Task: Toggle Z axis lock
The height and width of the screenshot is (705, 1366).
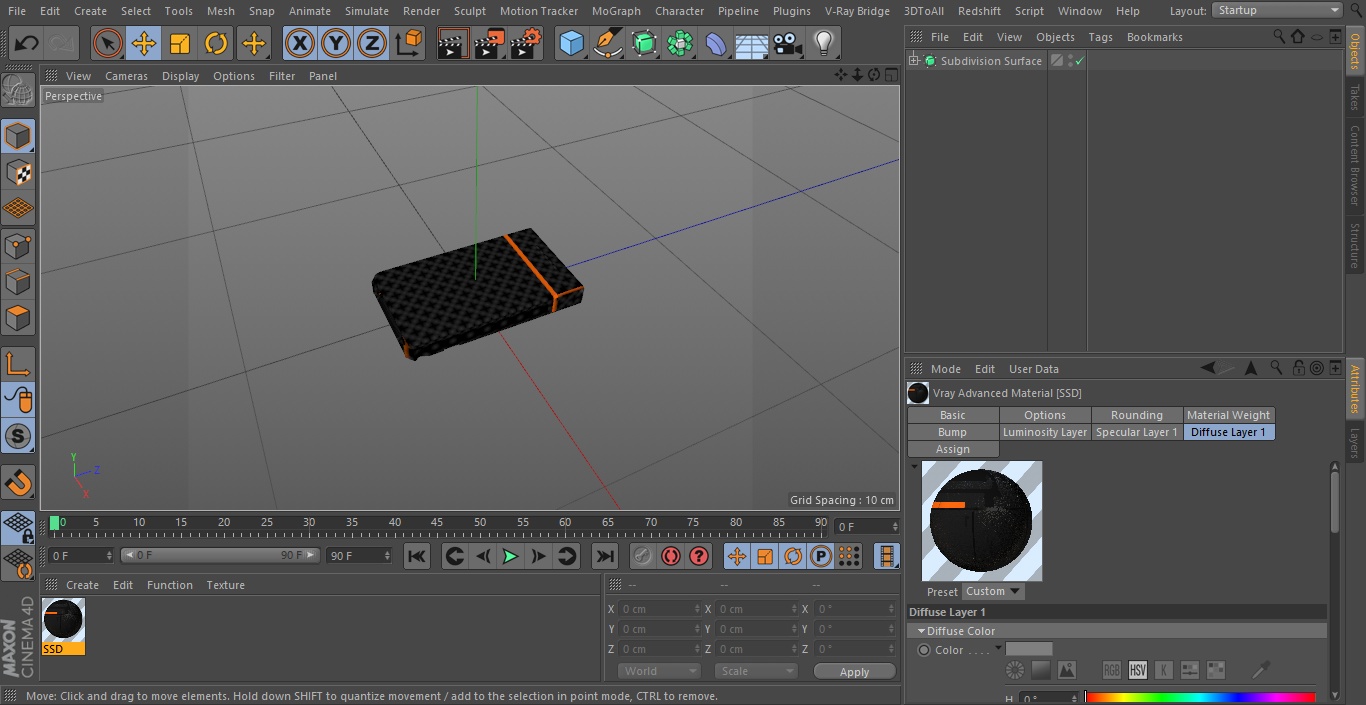Action: coord(372,44)
